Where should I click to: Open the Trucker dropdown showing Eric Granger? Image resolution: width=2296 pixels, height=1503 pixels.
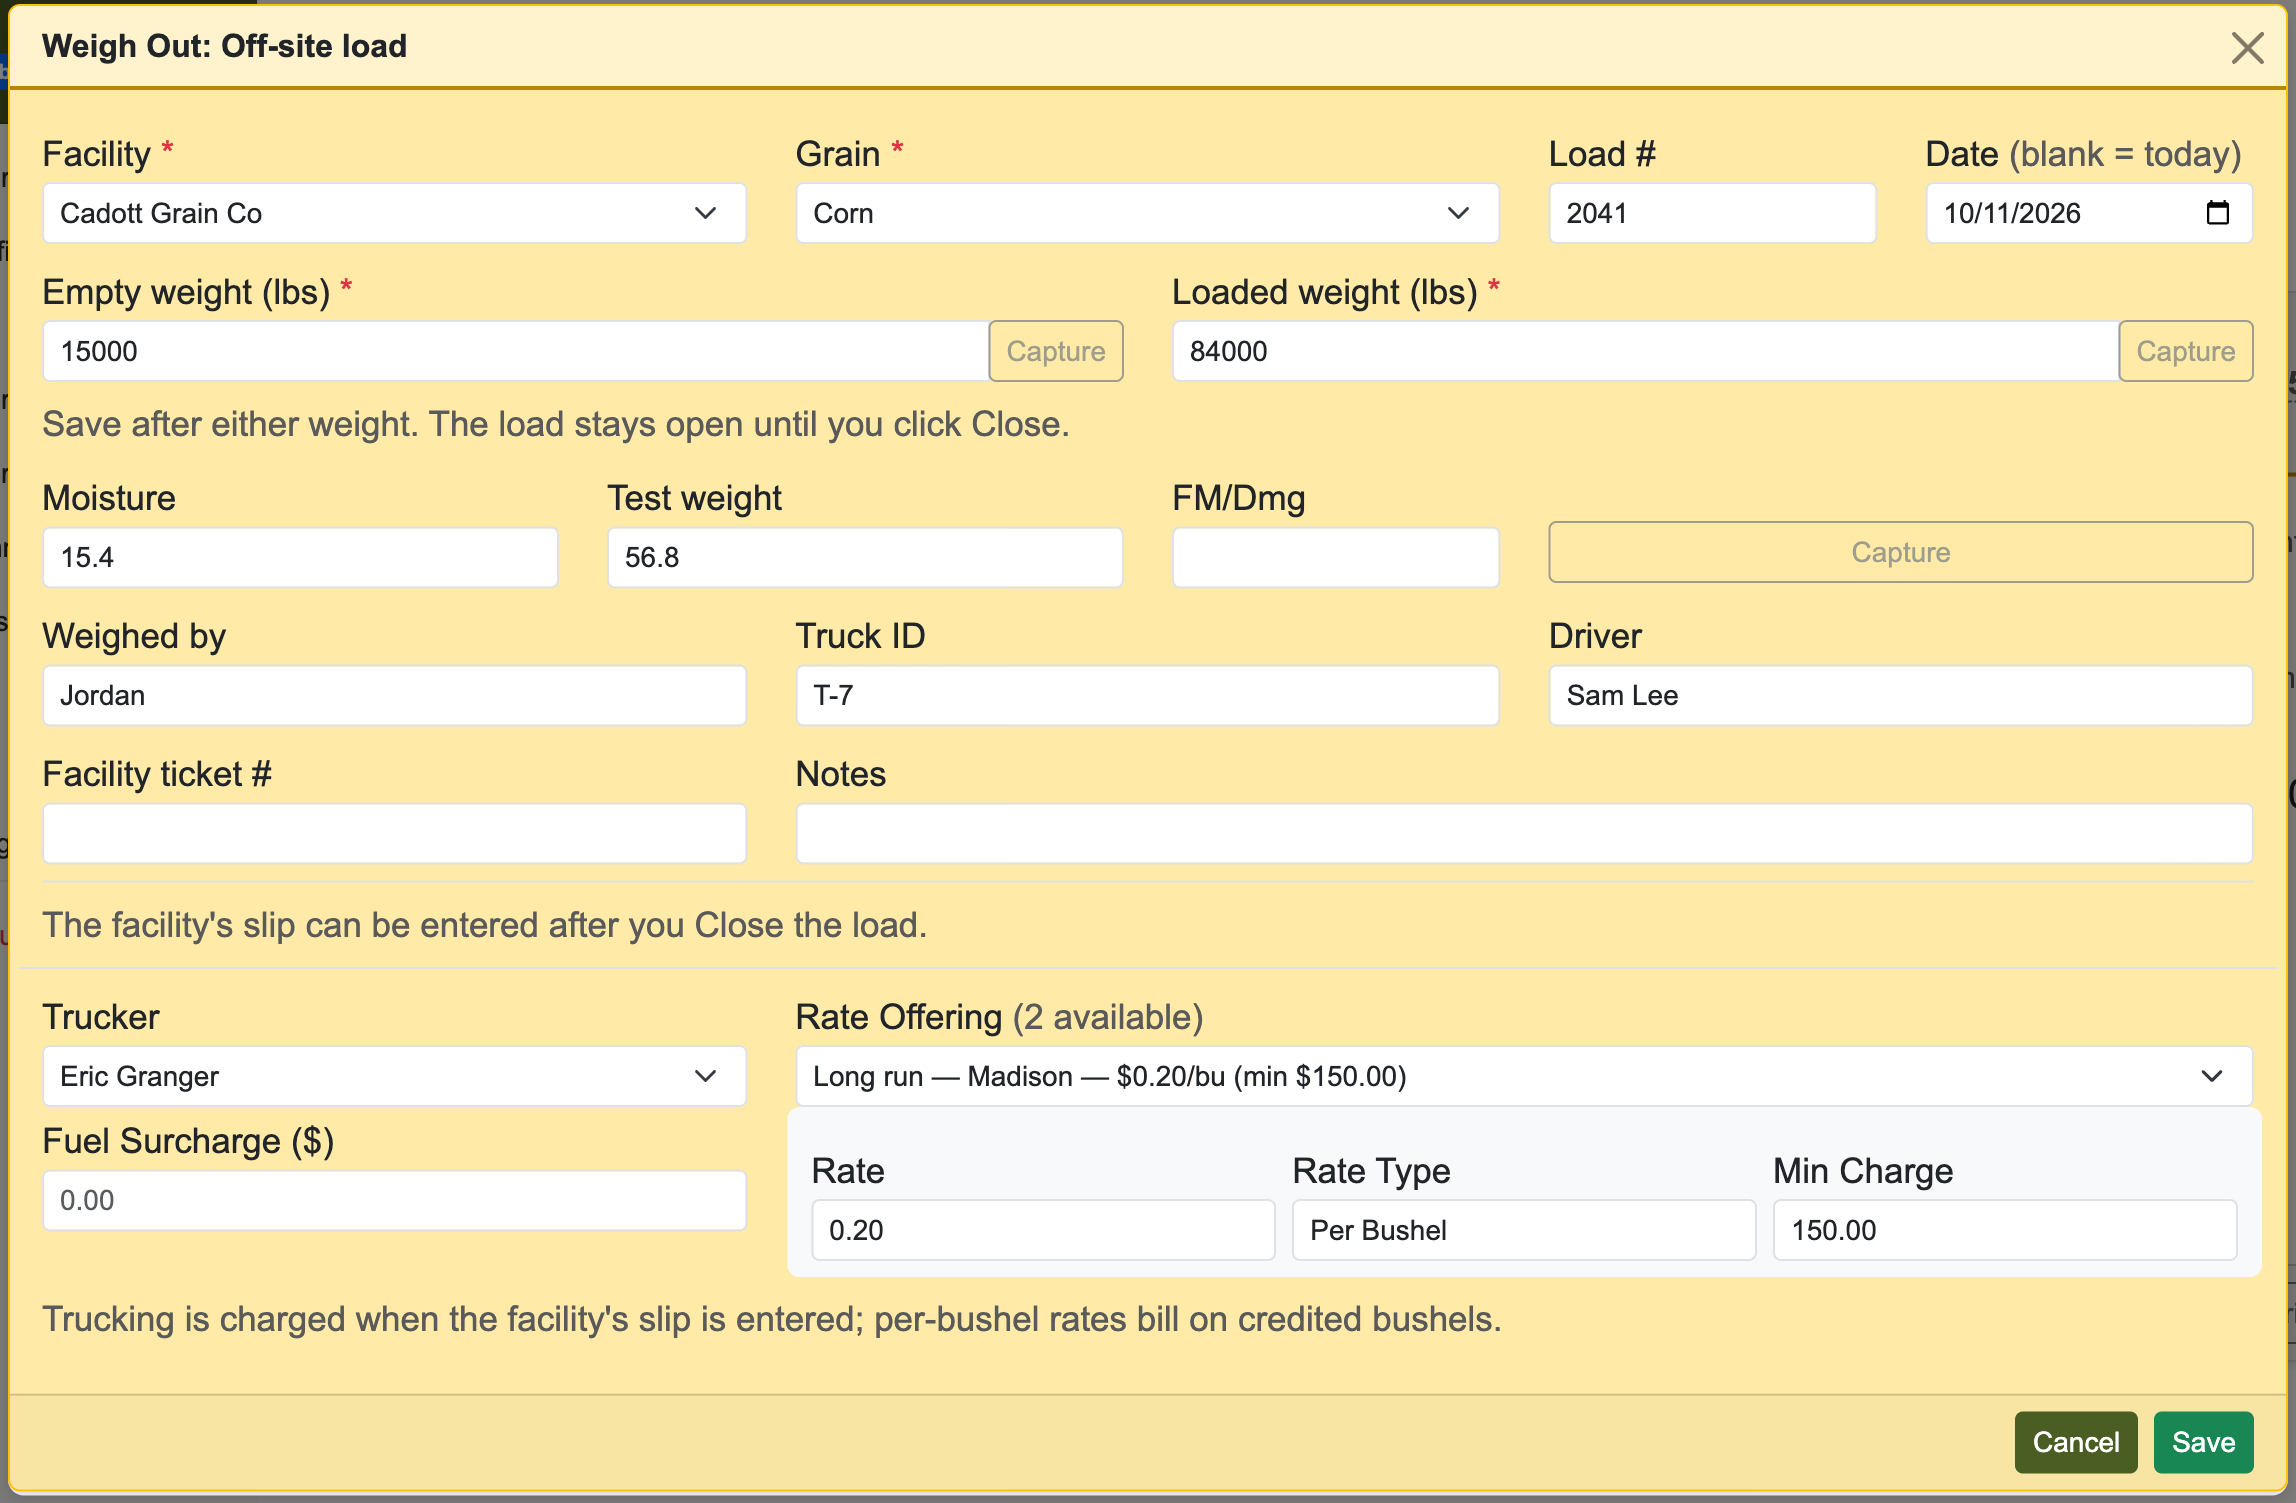tap(394, 1076)
